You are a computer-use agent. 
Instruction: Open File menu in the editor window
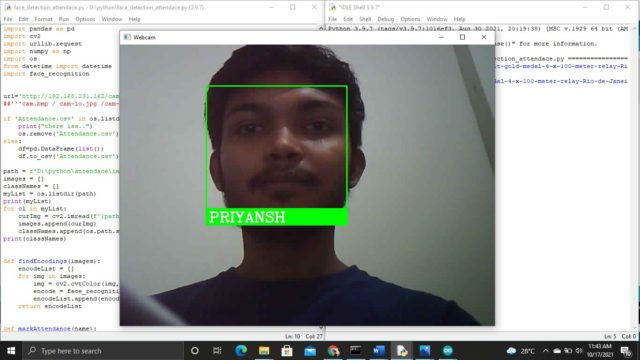click(8, 19)
